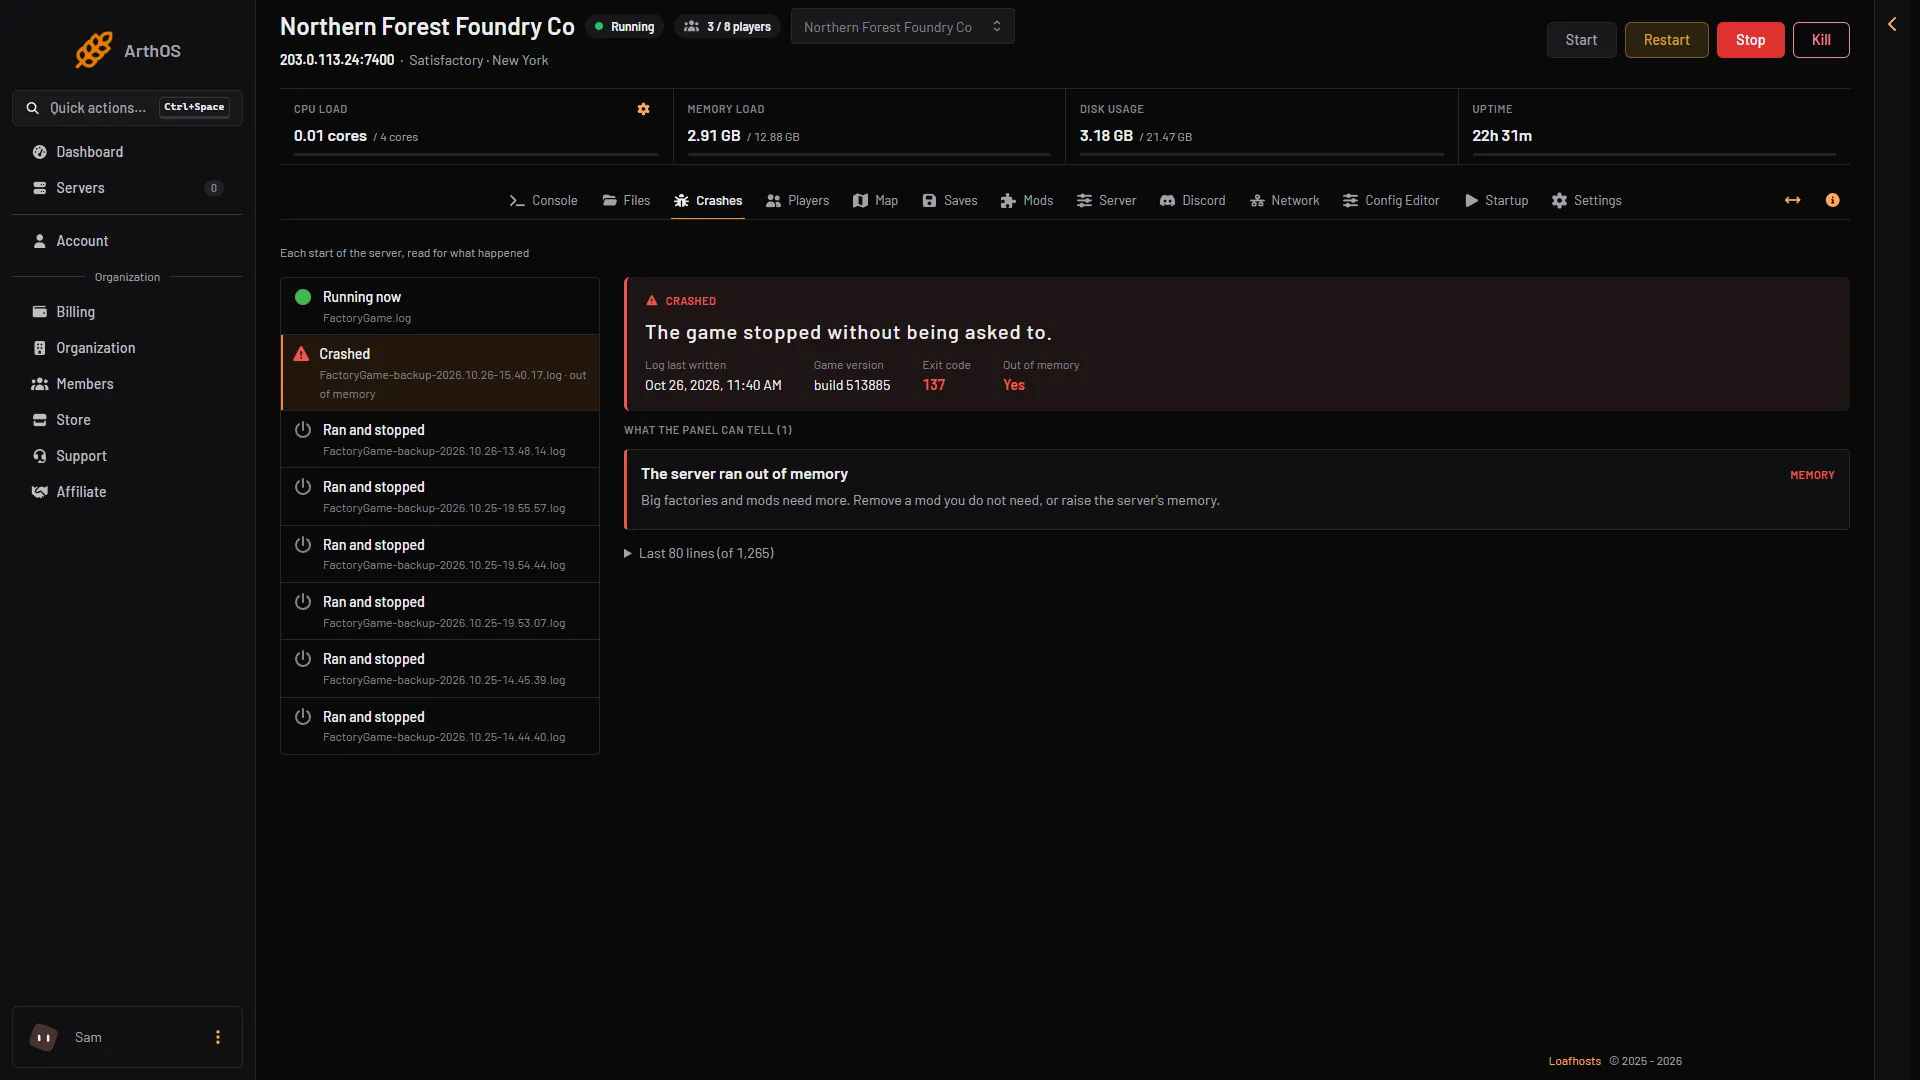
Task: Open the Config Editor tab
Action: tap(1391, 200)
